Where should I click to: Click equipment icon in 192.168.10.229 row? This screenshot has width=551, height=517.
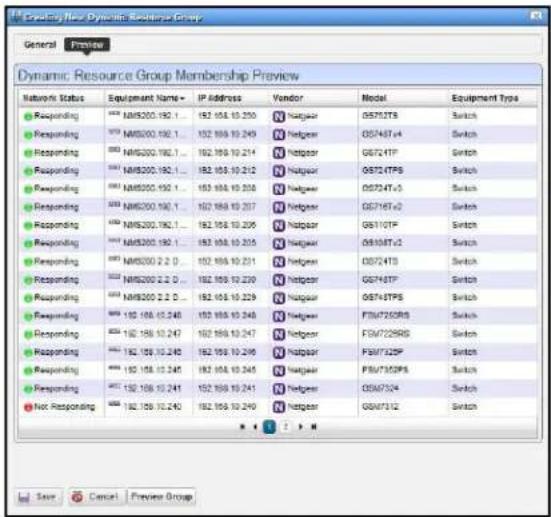114,295
